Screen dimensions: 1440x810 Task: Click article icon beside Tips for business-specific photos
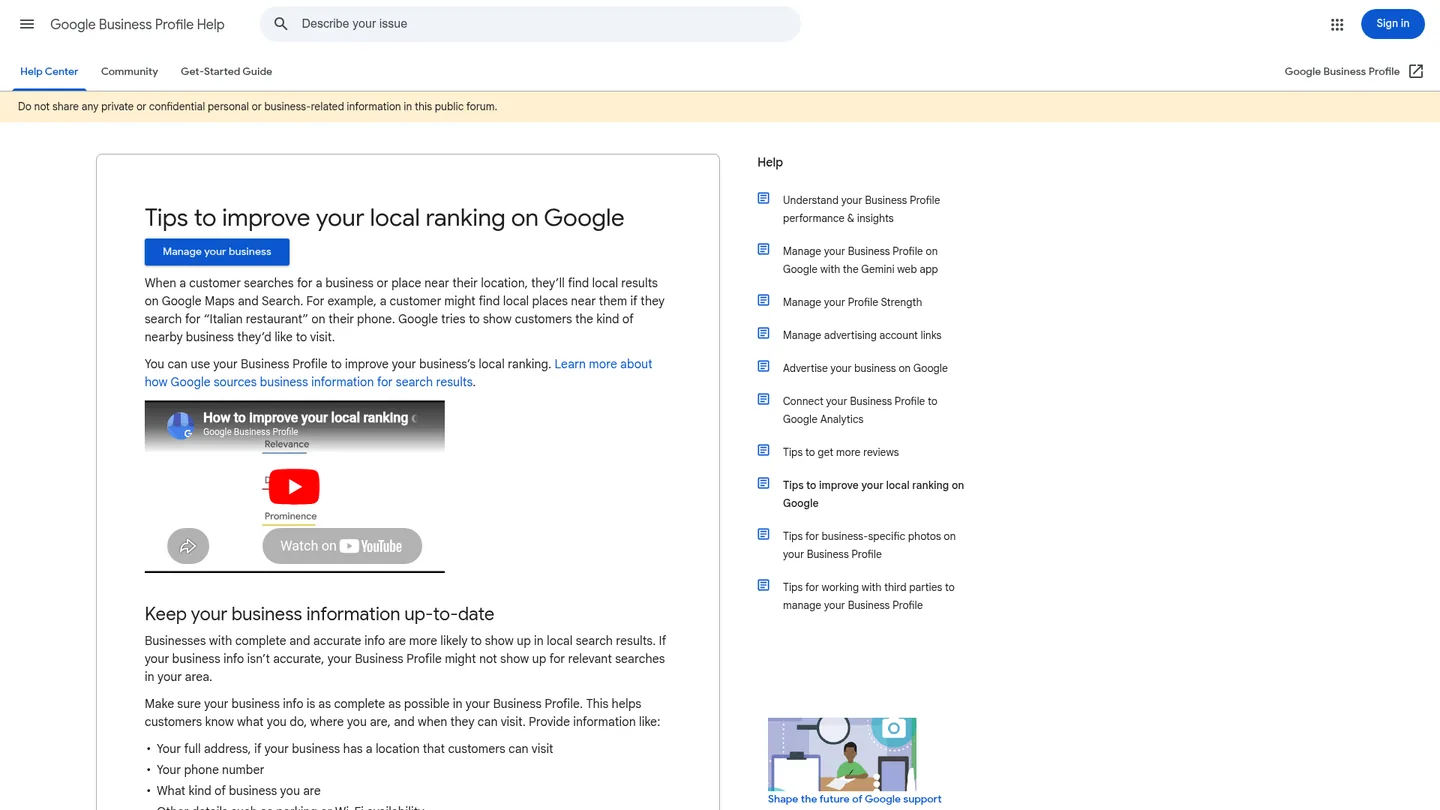click(763, 535)
